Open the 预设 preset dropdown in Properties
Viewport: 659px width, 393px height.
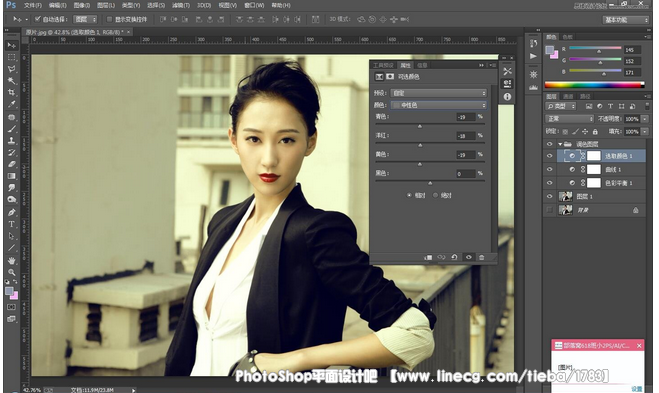click(x=438, y=93)
